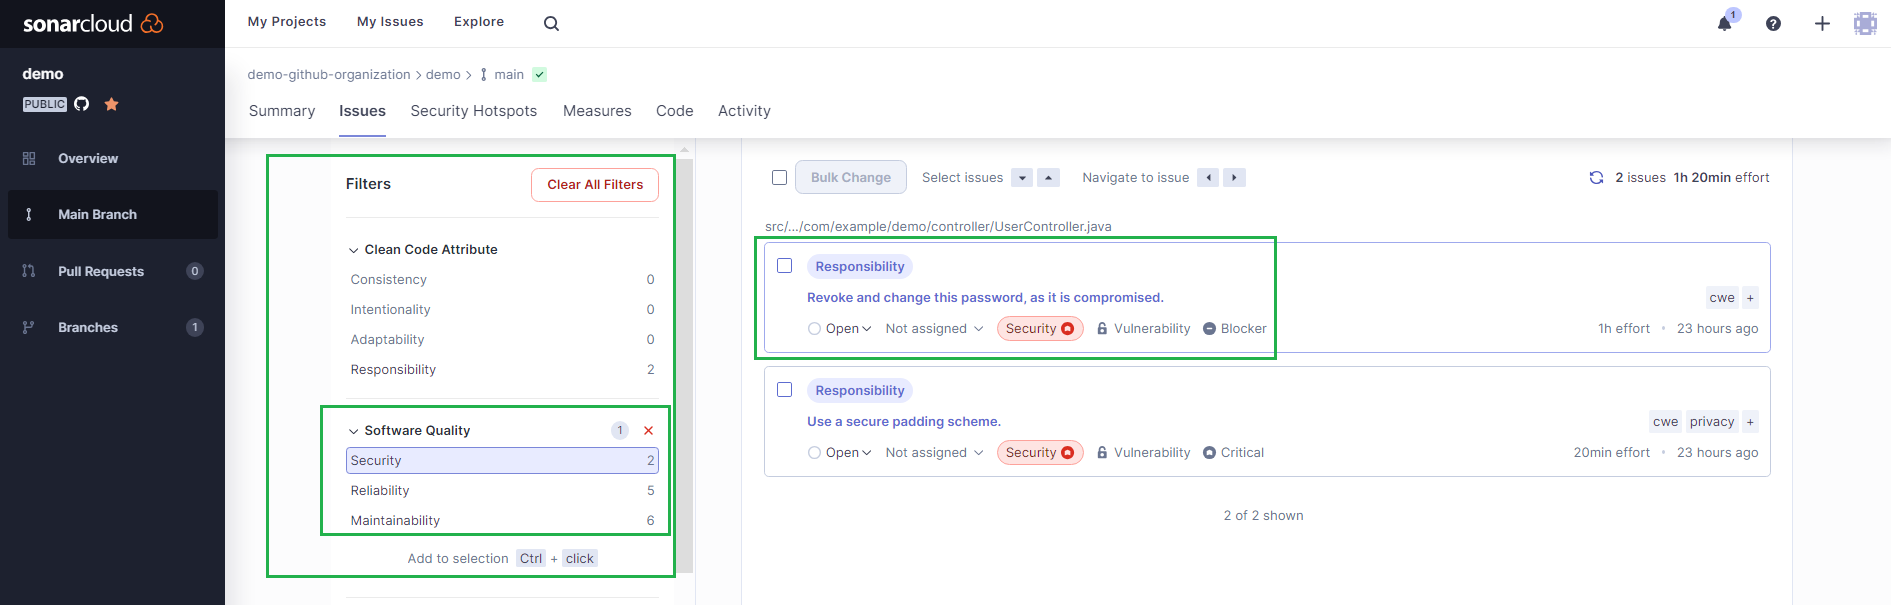Click the green quality gate check icon
The height and width of the screenshot is (605, 1891).
pyautogui.click(x=539, y=75)
